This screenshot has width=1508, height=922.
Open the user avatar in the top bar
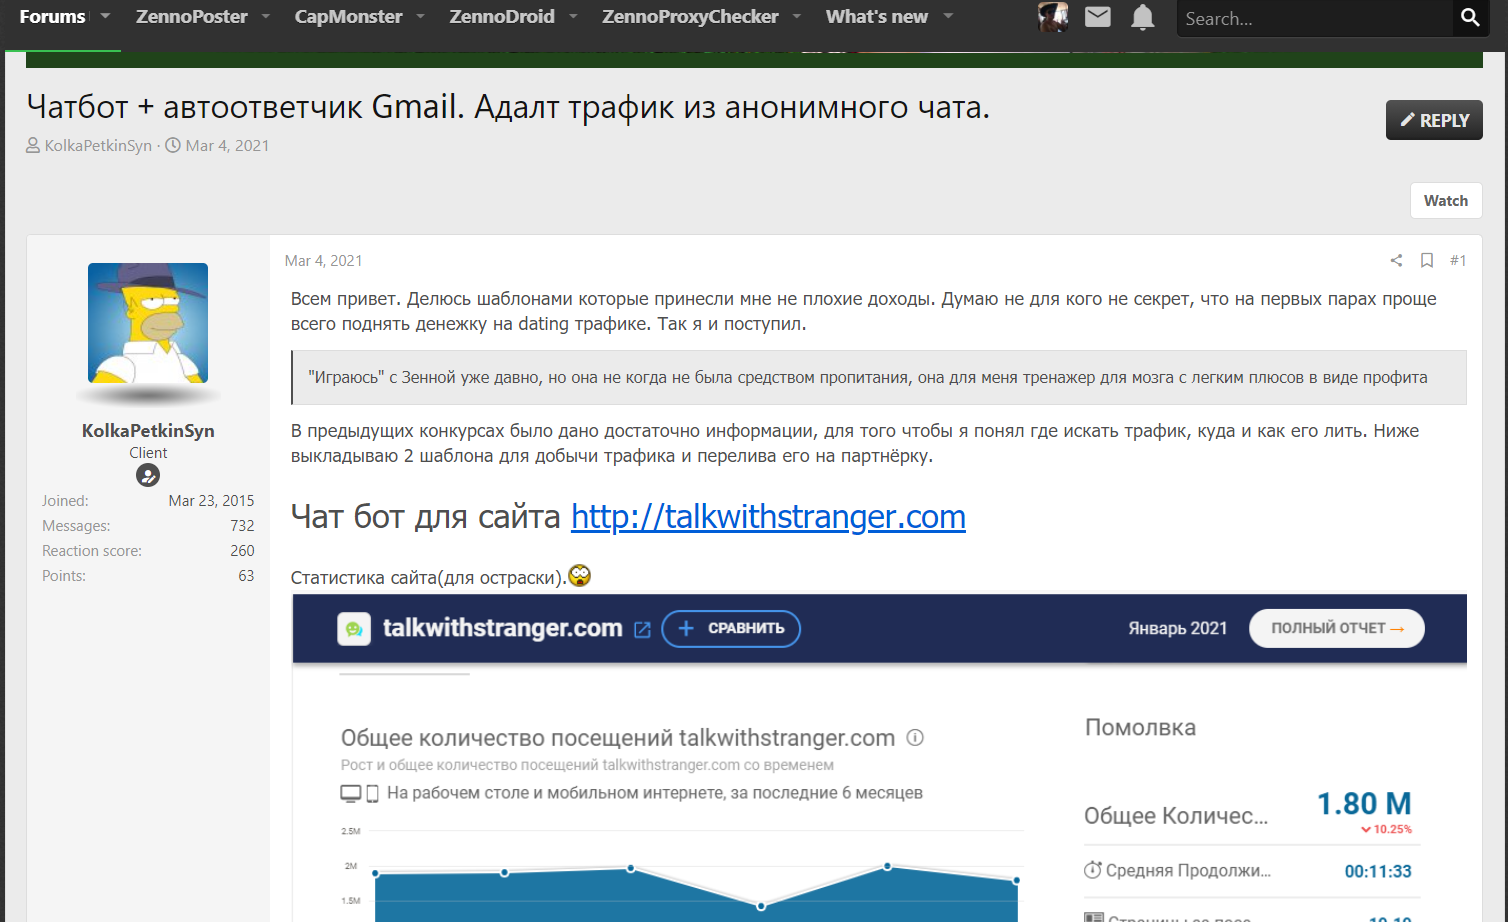coord(1053,17)
